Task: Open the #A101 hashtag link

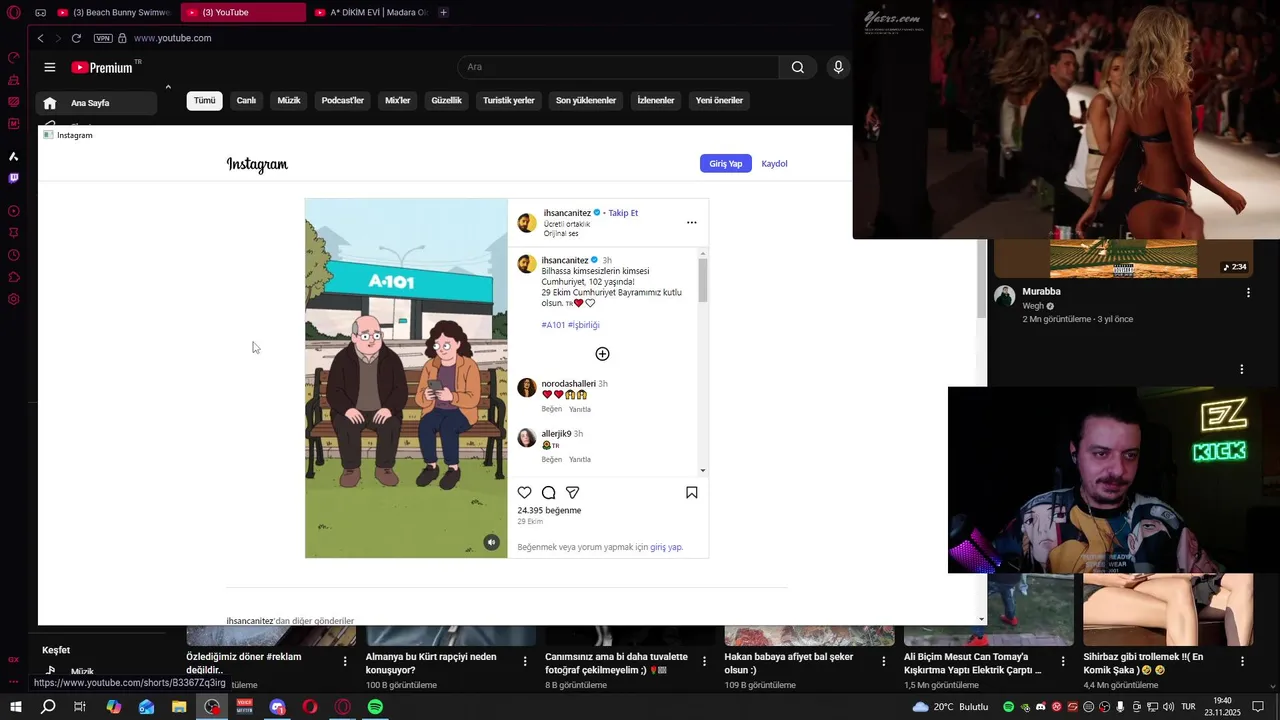Action: point(553,325)
